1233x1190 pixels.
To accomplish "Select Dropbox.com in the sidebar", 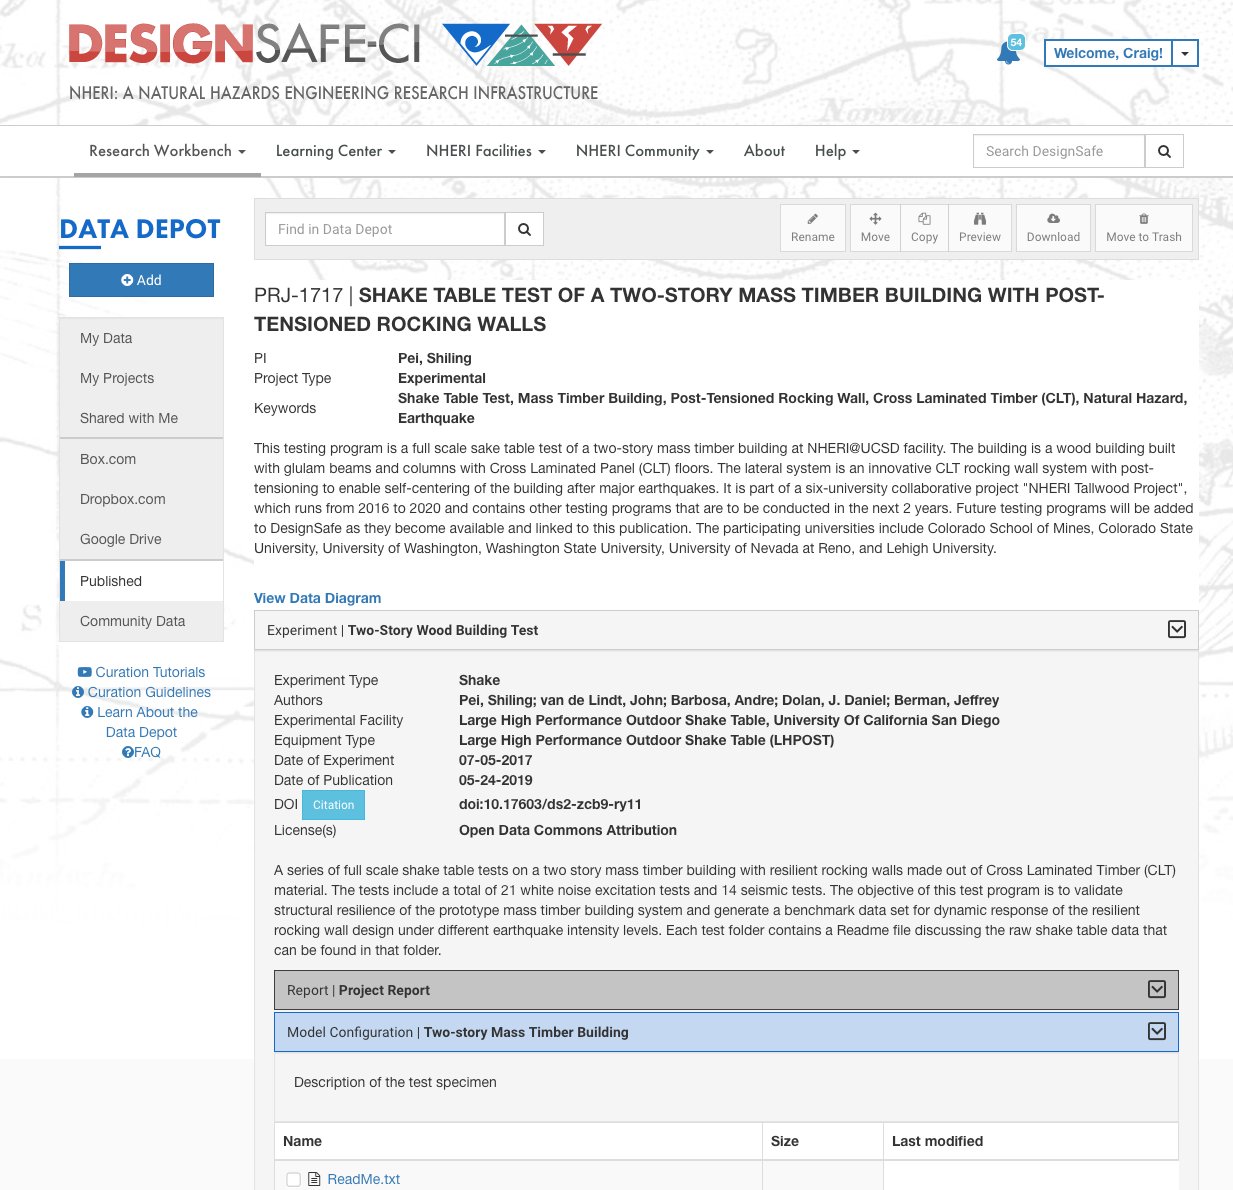I will pyautogui.click(x=141, y=499).
